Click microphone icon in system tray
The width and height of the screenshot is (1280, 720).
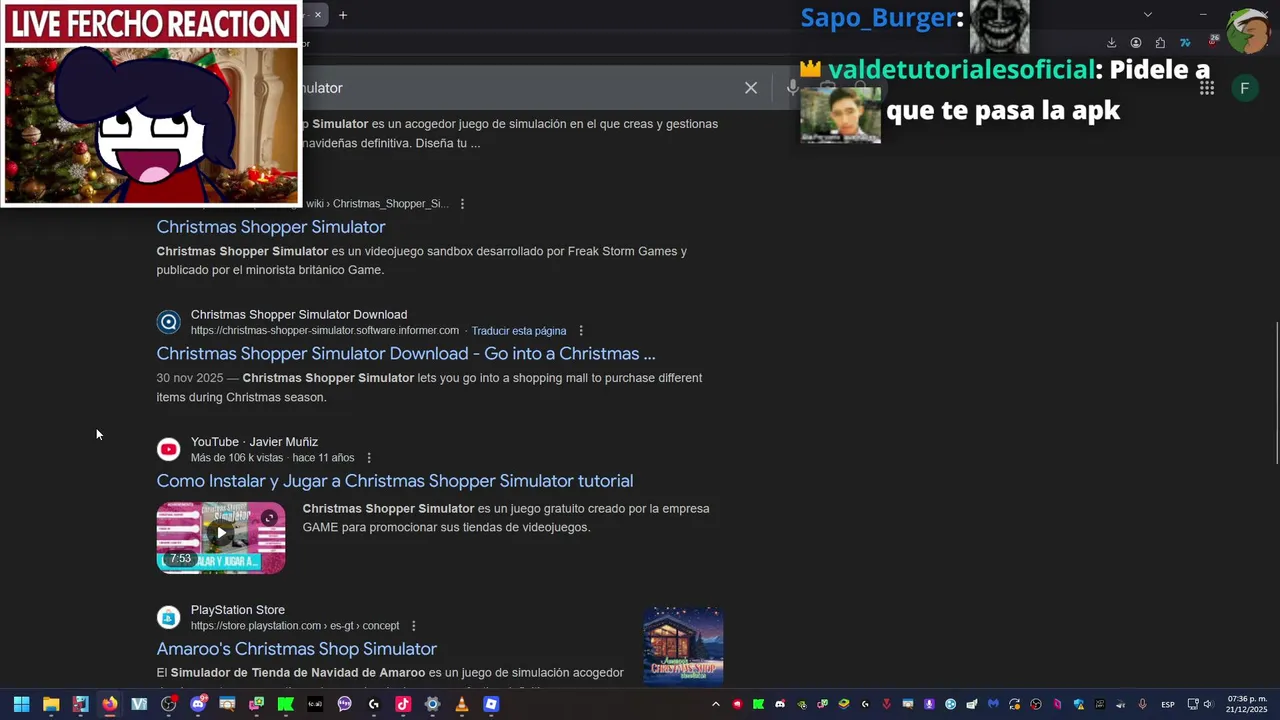tap(1142, 704)
